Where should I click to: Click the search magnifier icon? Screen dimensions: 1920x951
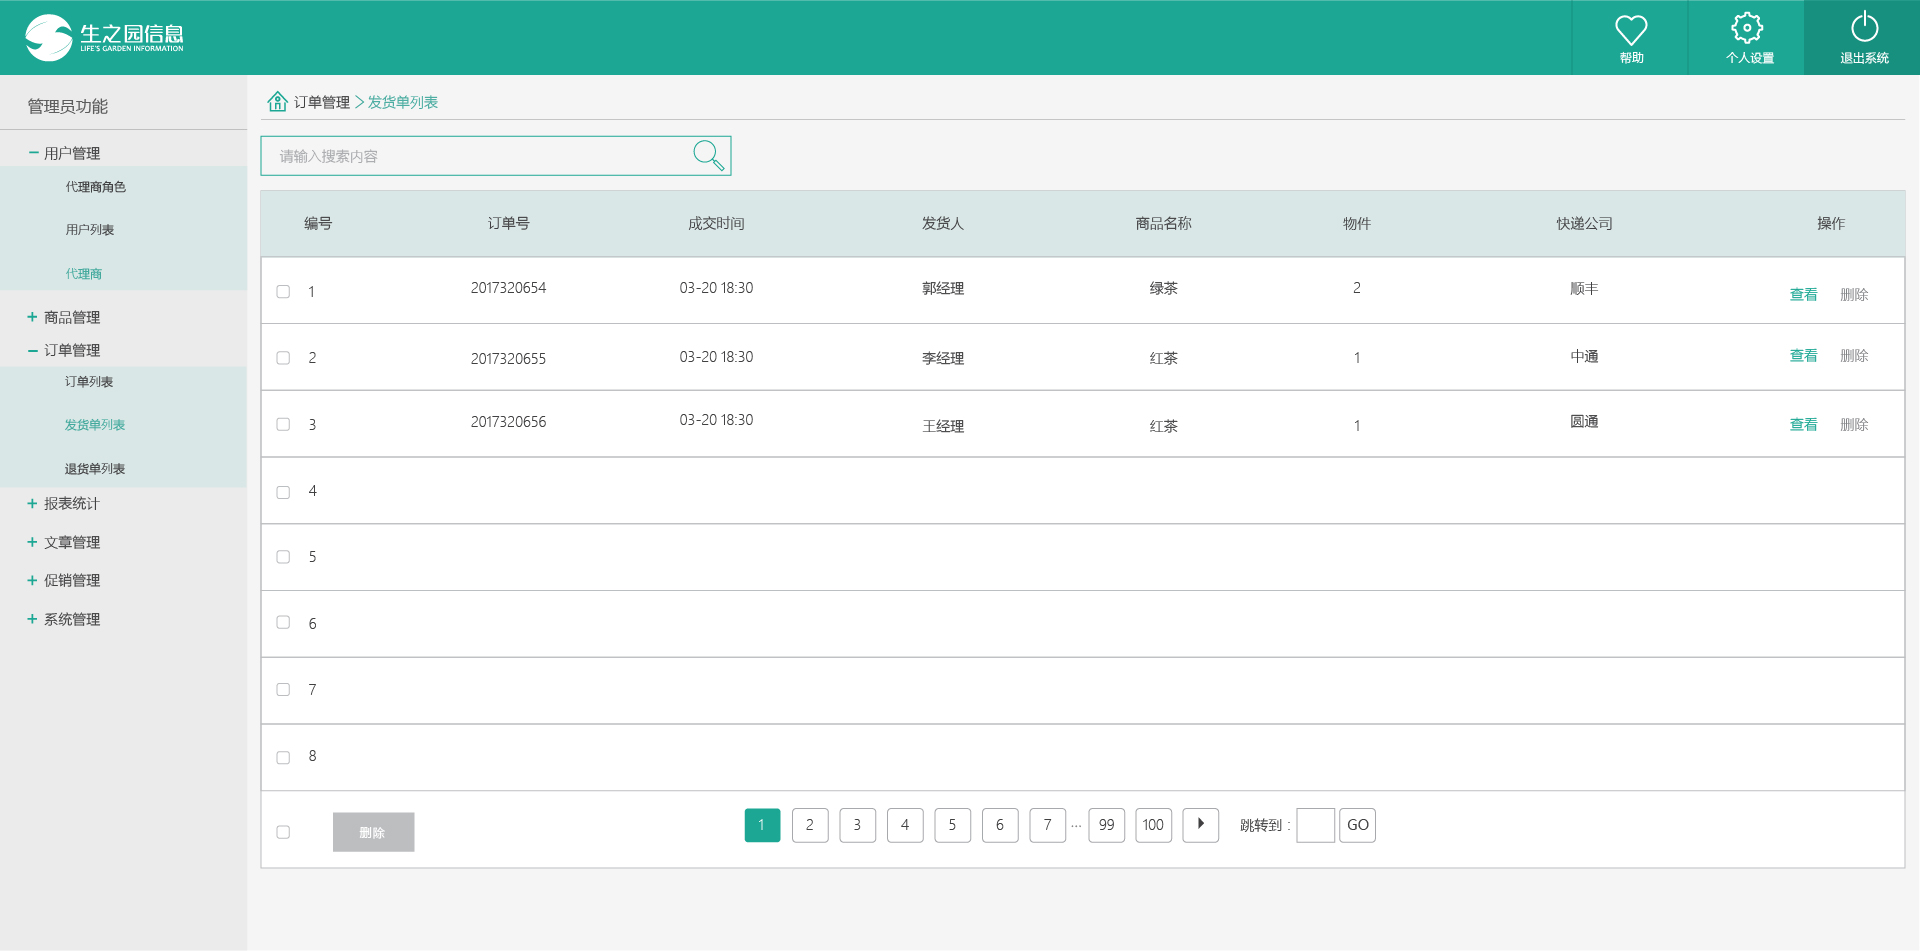(x=708, y=155)
